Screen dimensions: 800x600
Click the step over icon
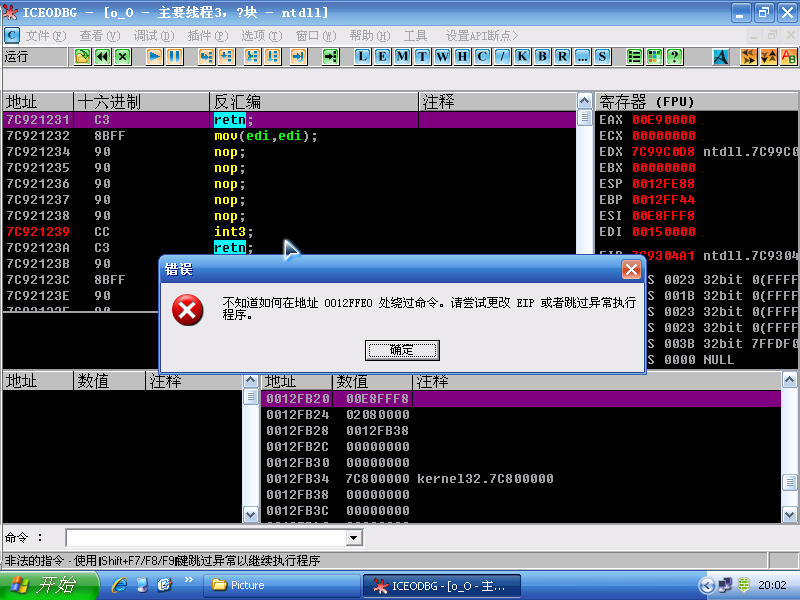click(227, 57)
